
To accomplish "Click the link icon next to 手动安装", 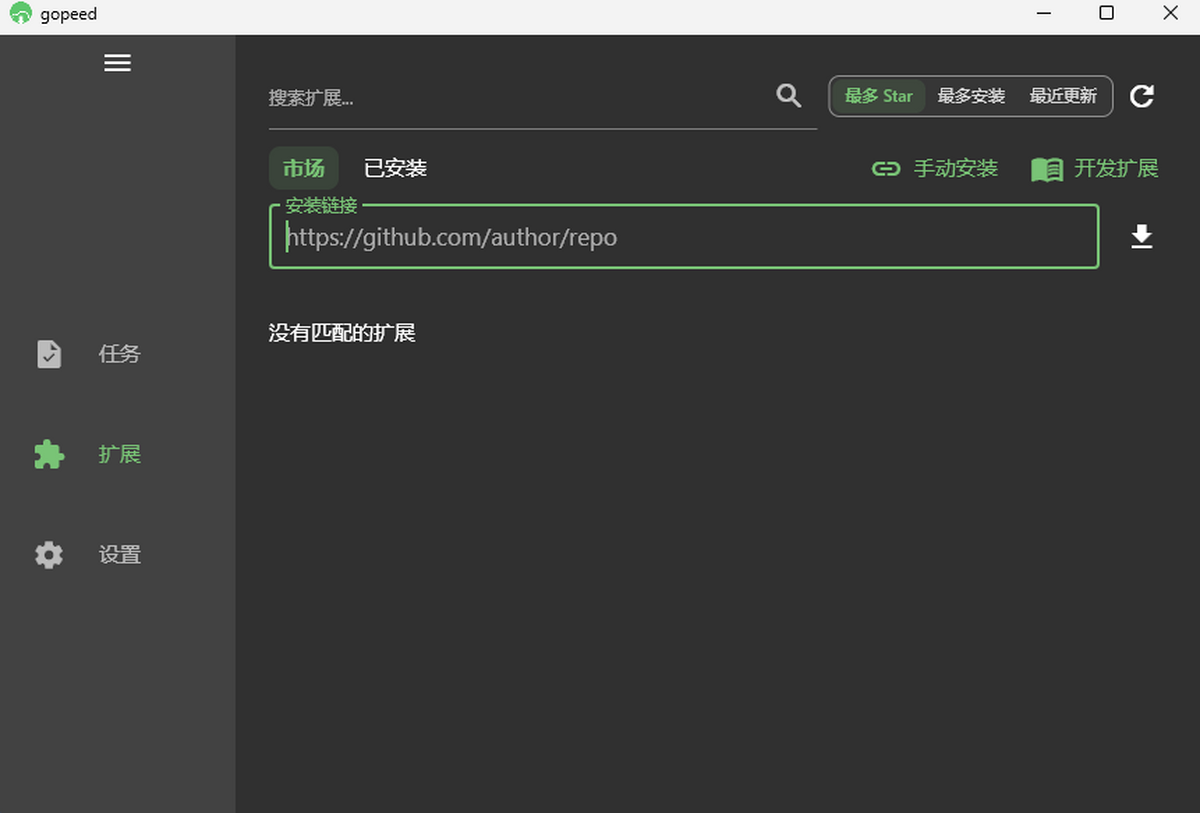I will (886, 169).
